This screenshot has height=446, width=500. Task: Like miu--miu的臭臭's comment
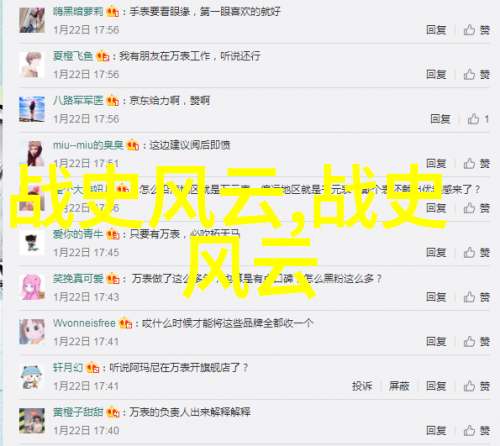(477, 163)
